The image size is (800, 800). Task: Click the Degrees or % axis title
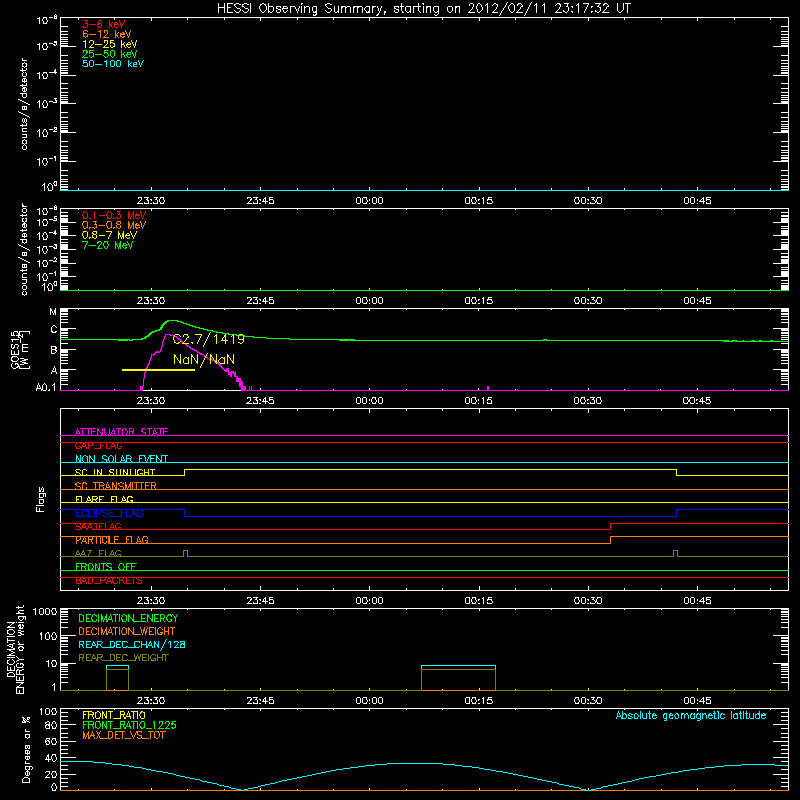(26, 750)
